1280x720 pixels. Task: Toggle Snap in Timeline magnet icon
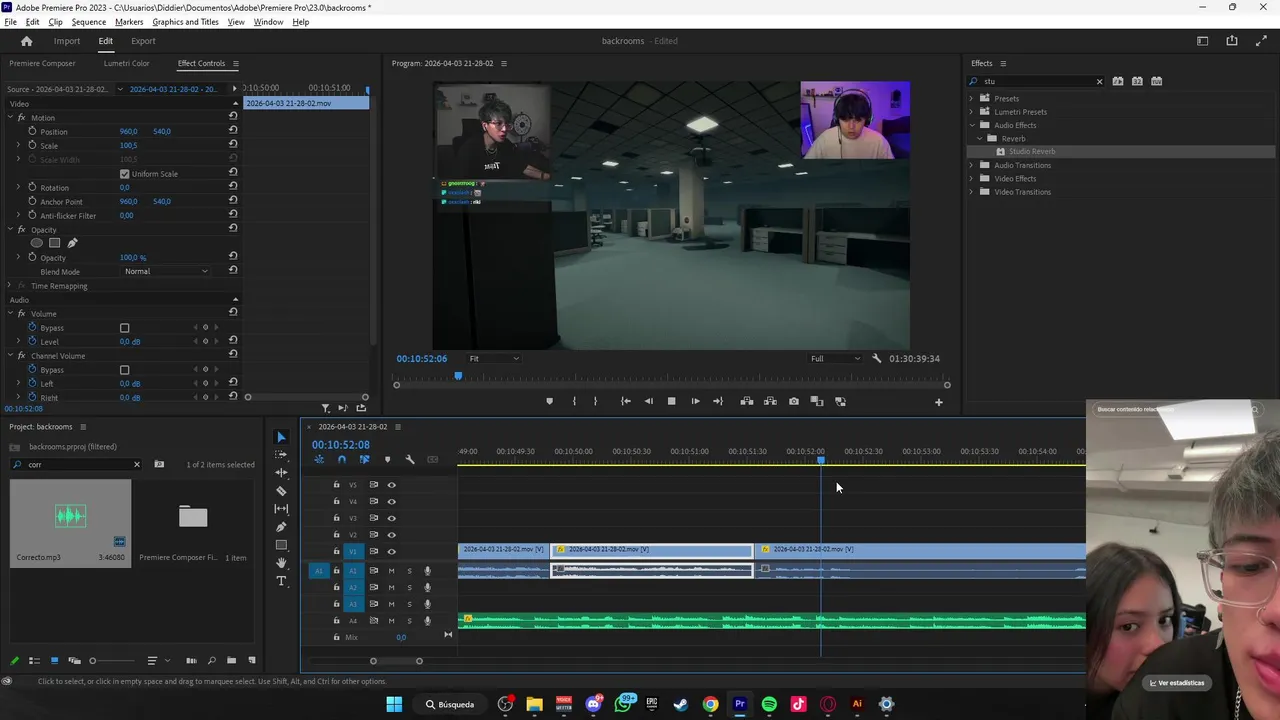click(x=342, y=460)
